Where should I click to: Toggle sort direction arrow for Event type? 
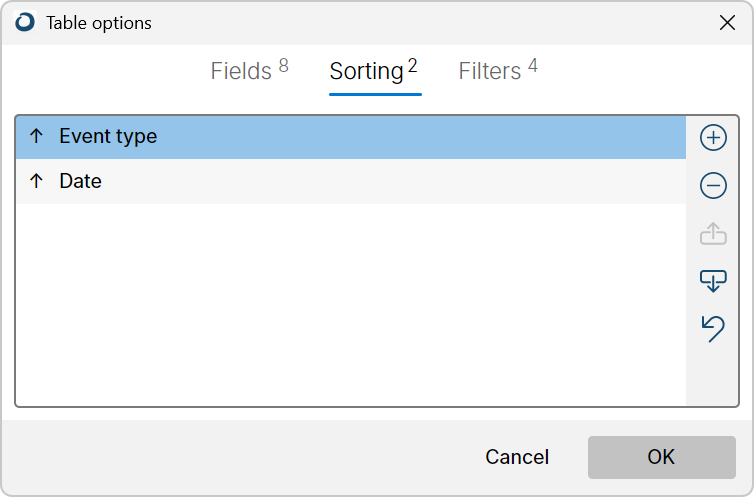36,136
